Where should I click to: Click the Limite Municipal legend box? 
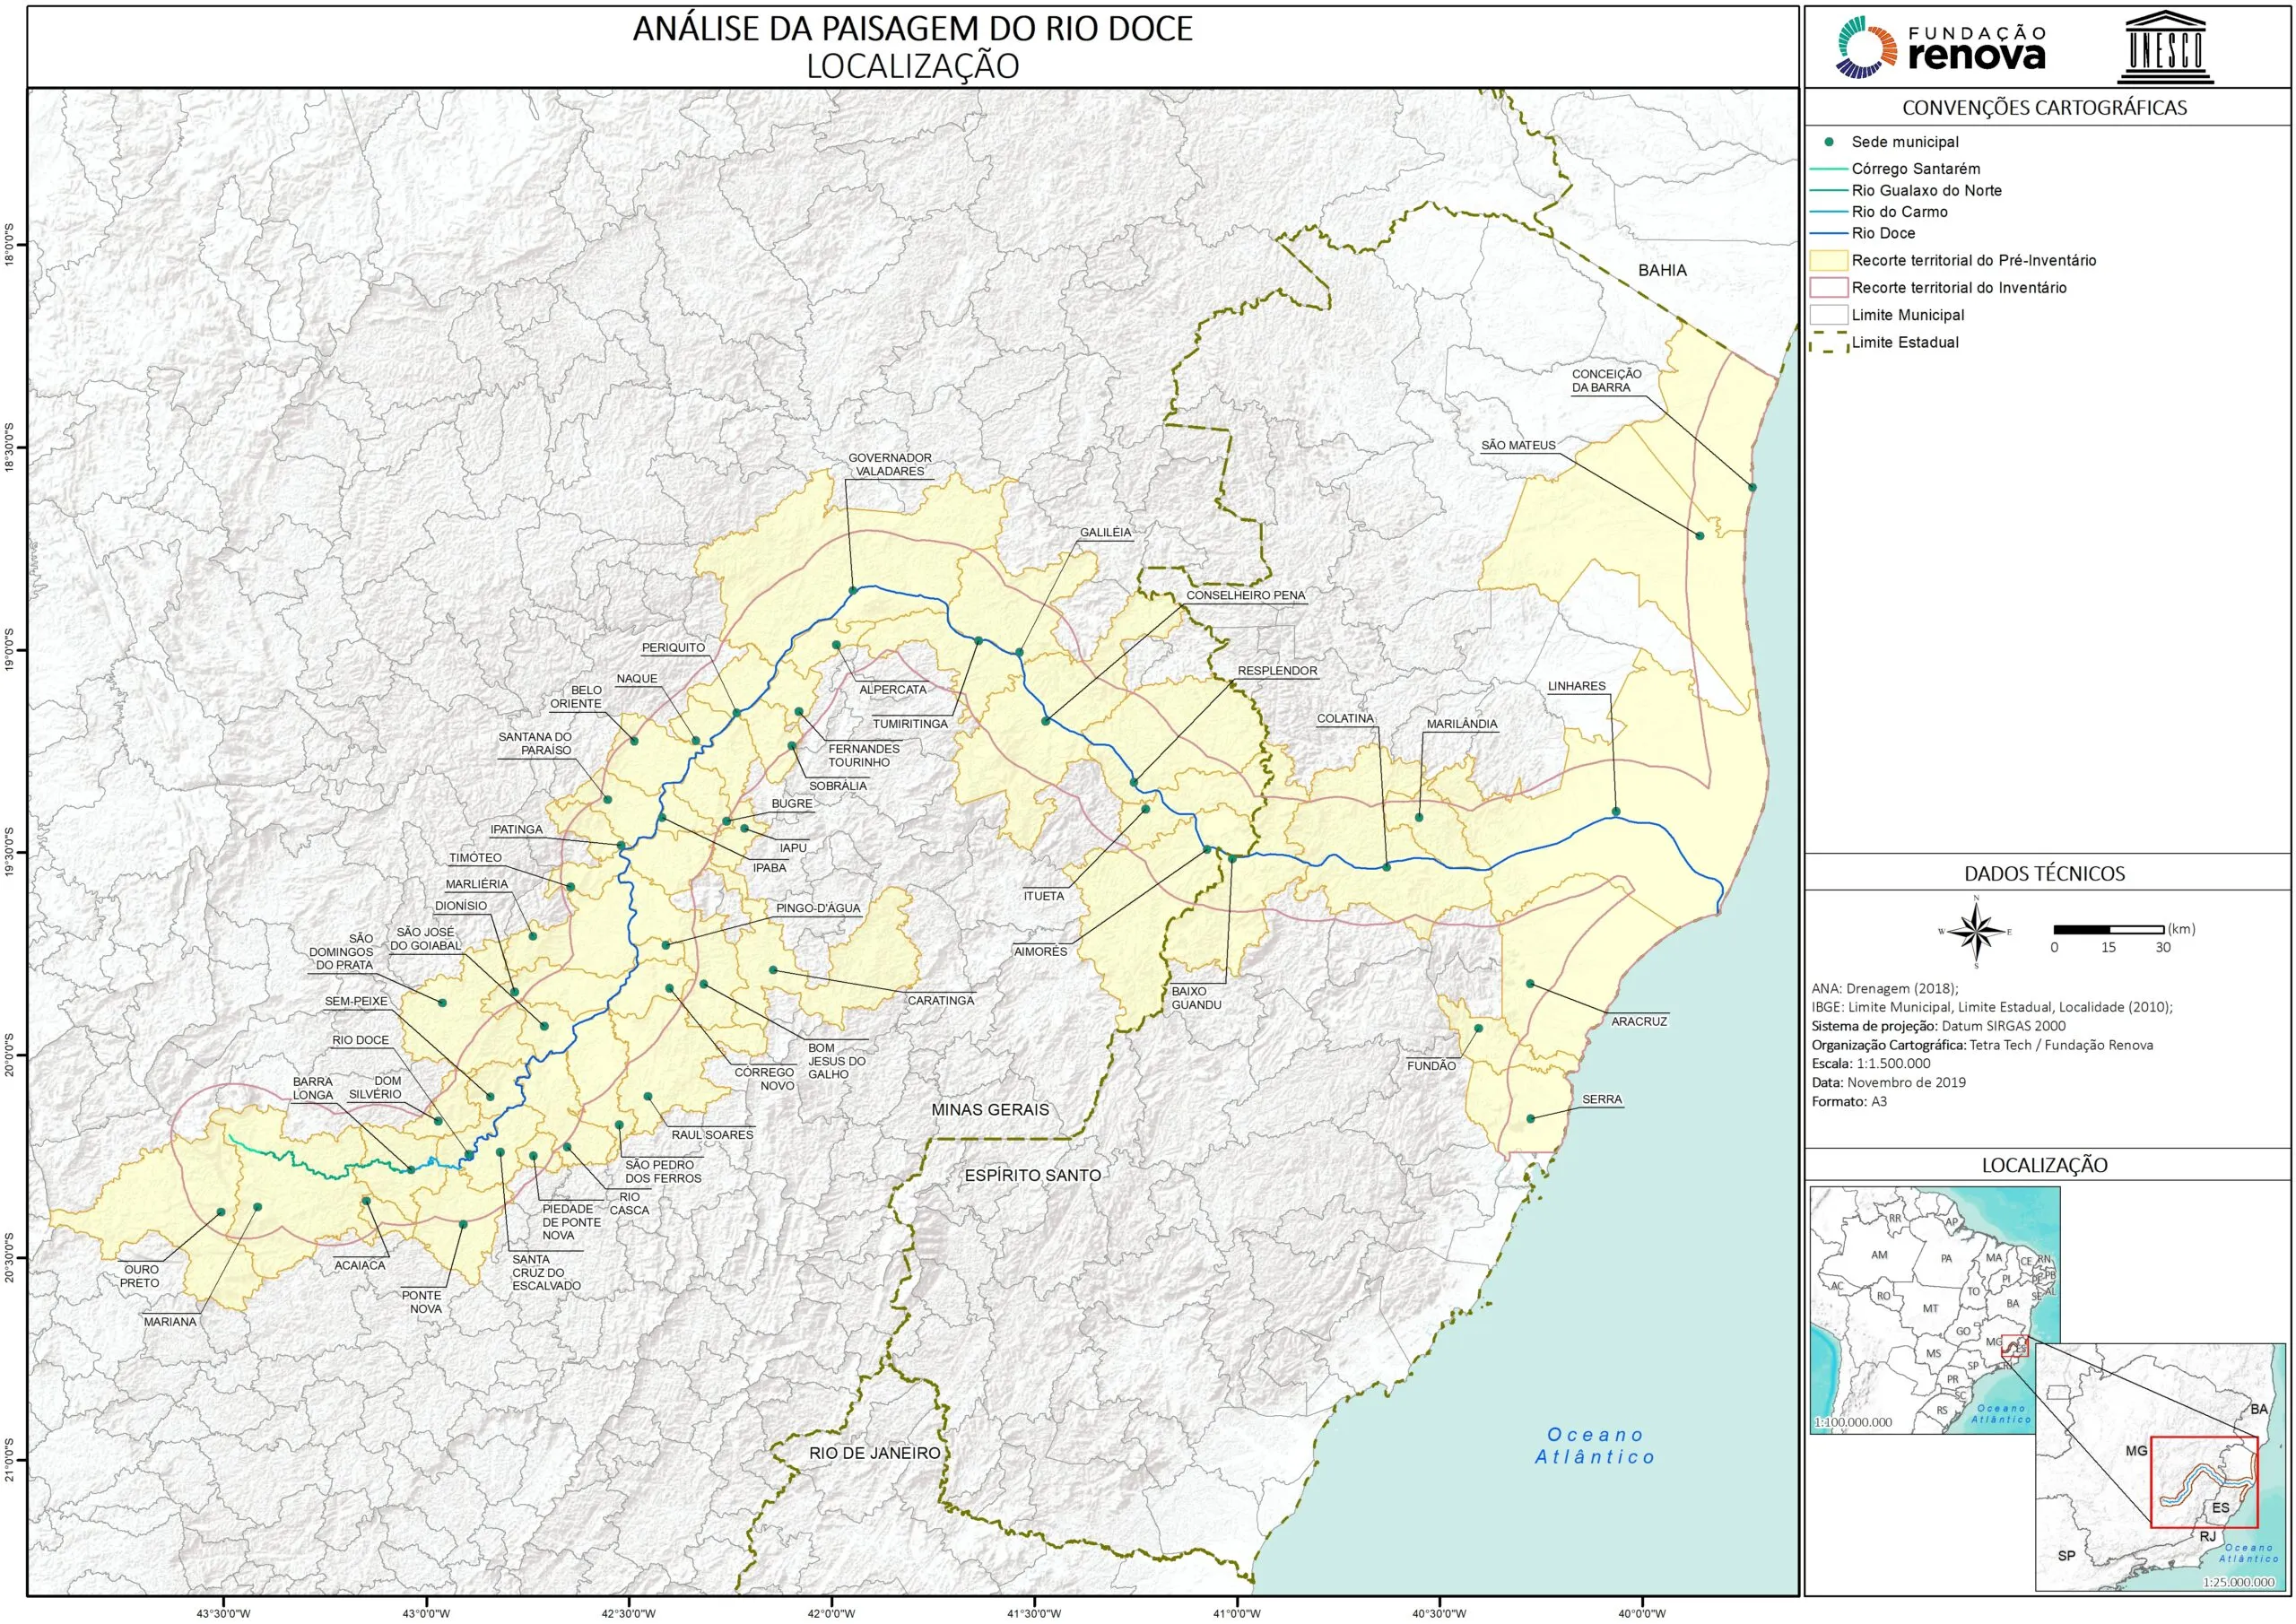coord(1829,315)
